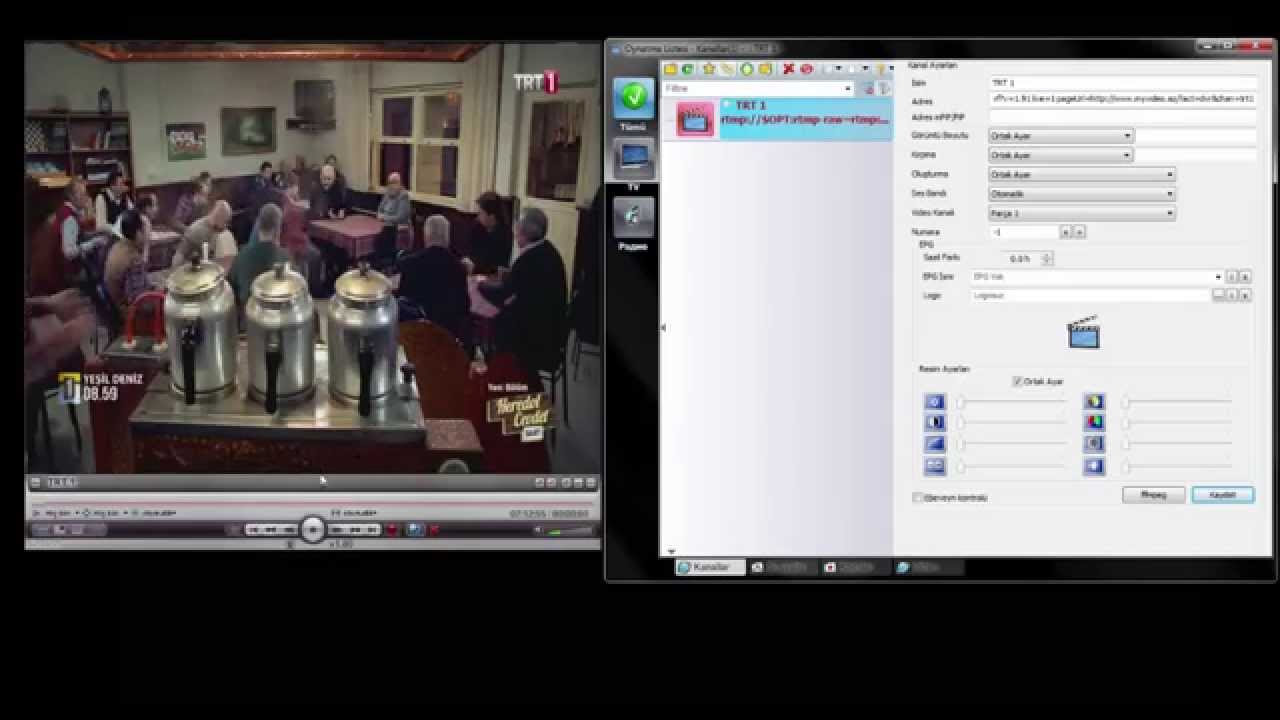Click the contrast half-circle icon
The width and height of the screenshot is (1280, 720).
(x=934, y=422)
